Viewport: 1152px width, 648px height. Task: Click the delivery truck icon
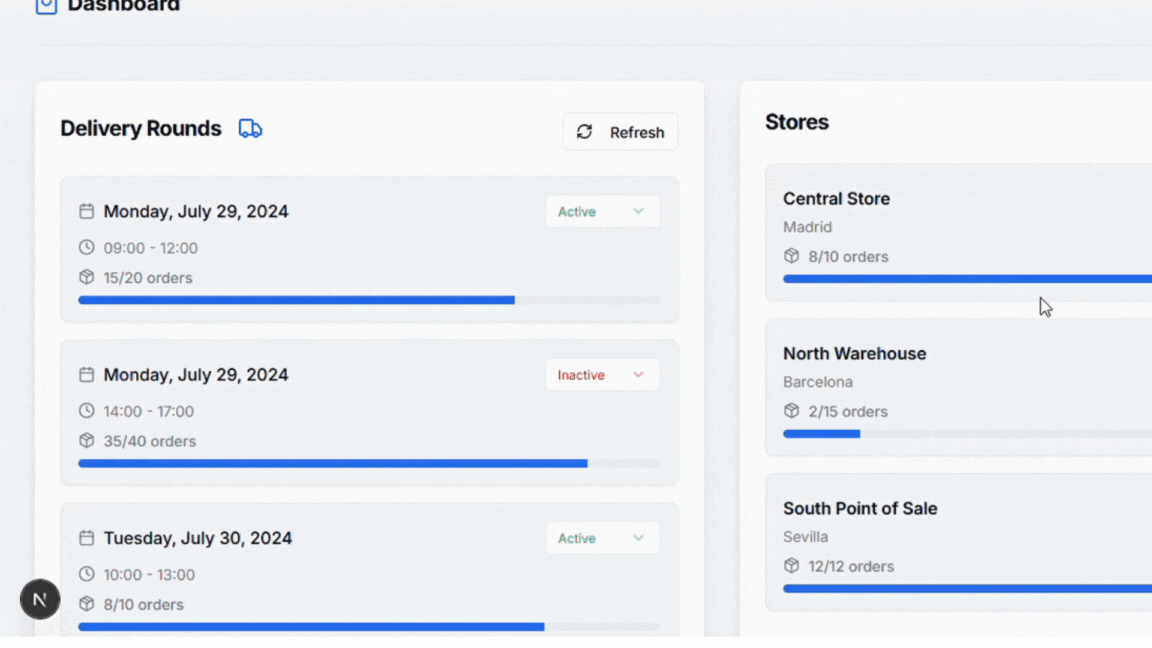(251, 129)
